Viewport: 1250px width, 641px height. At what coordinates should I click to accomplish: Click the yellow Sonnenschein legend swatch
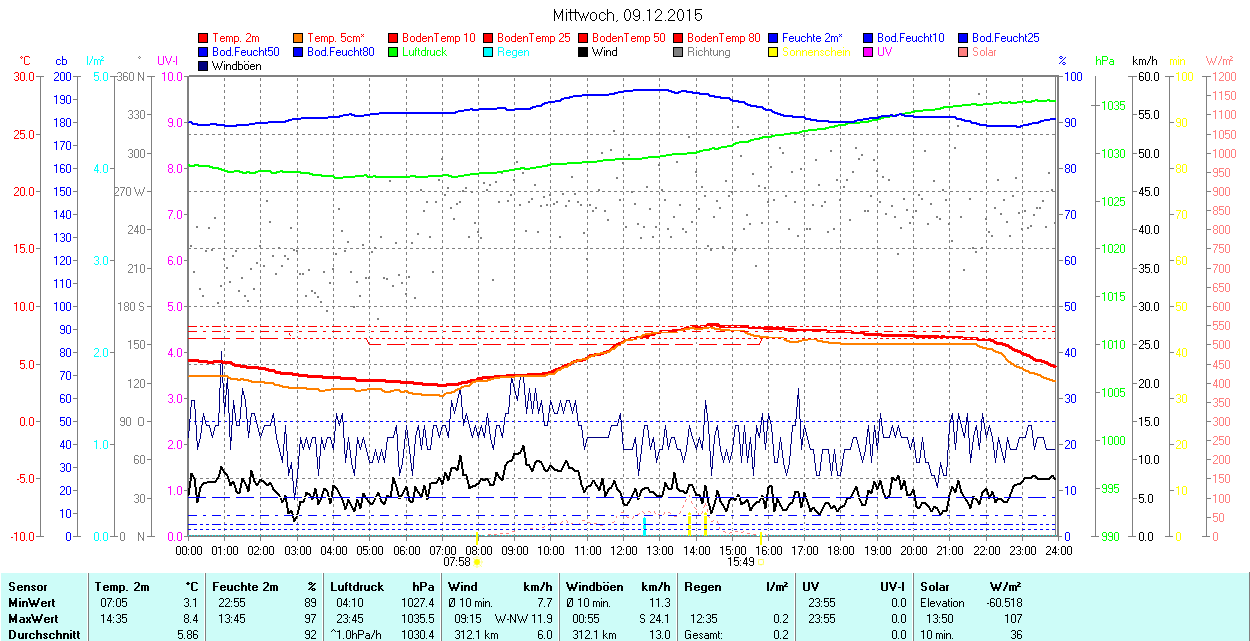[774, 52]
